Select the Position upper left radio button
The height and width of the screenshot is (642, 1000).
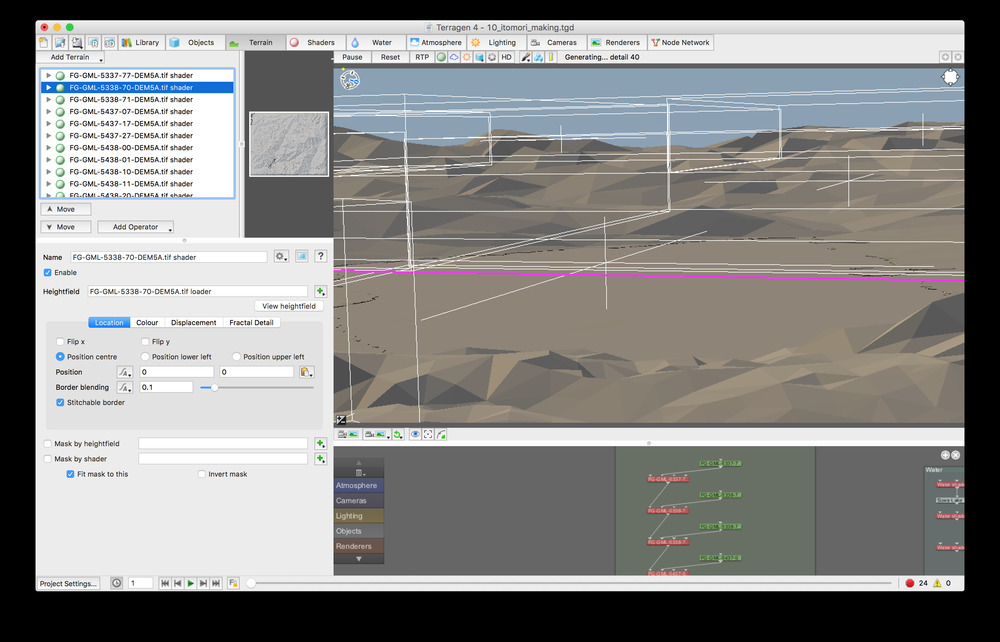(x=236, y=356)
